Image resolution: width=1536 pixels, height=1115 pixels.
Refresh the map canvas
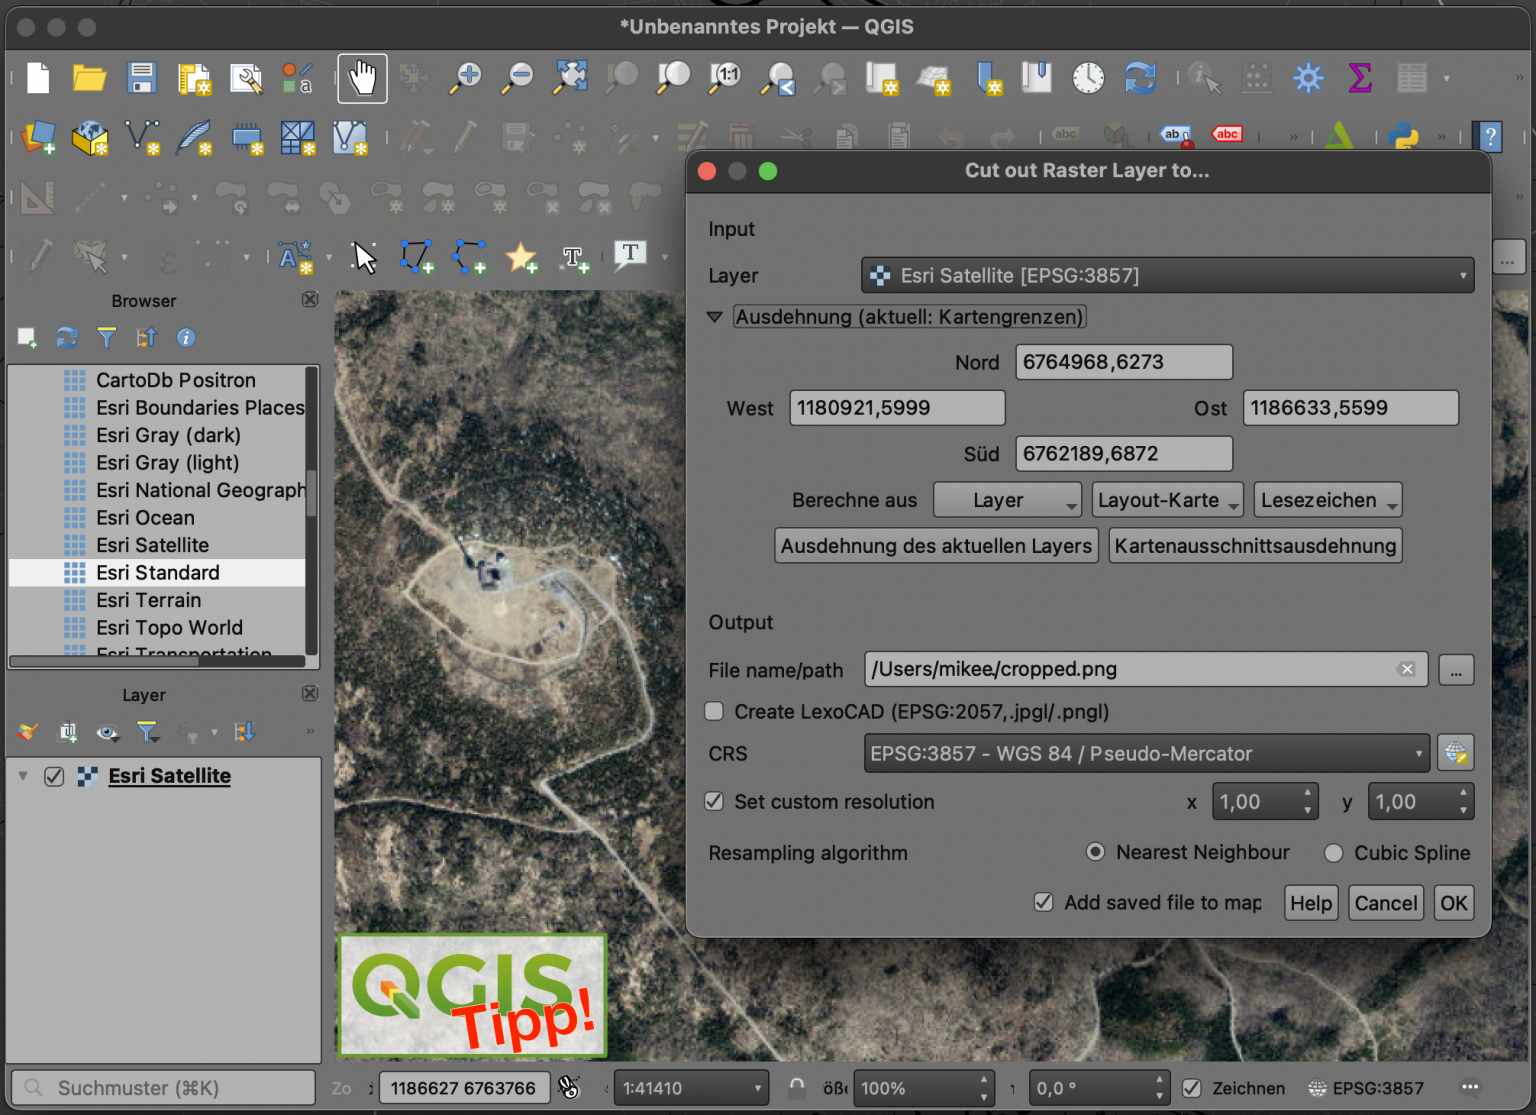click(x=1140, y=77)
